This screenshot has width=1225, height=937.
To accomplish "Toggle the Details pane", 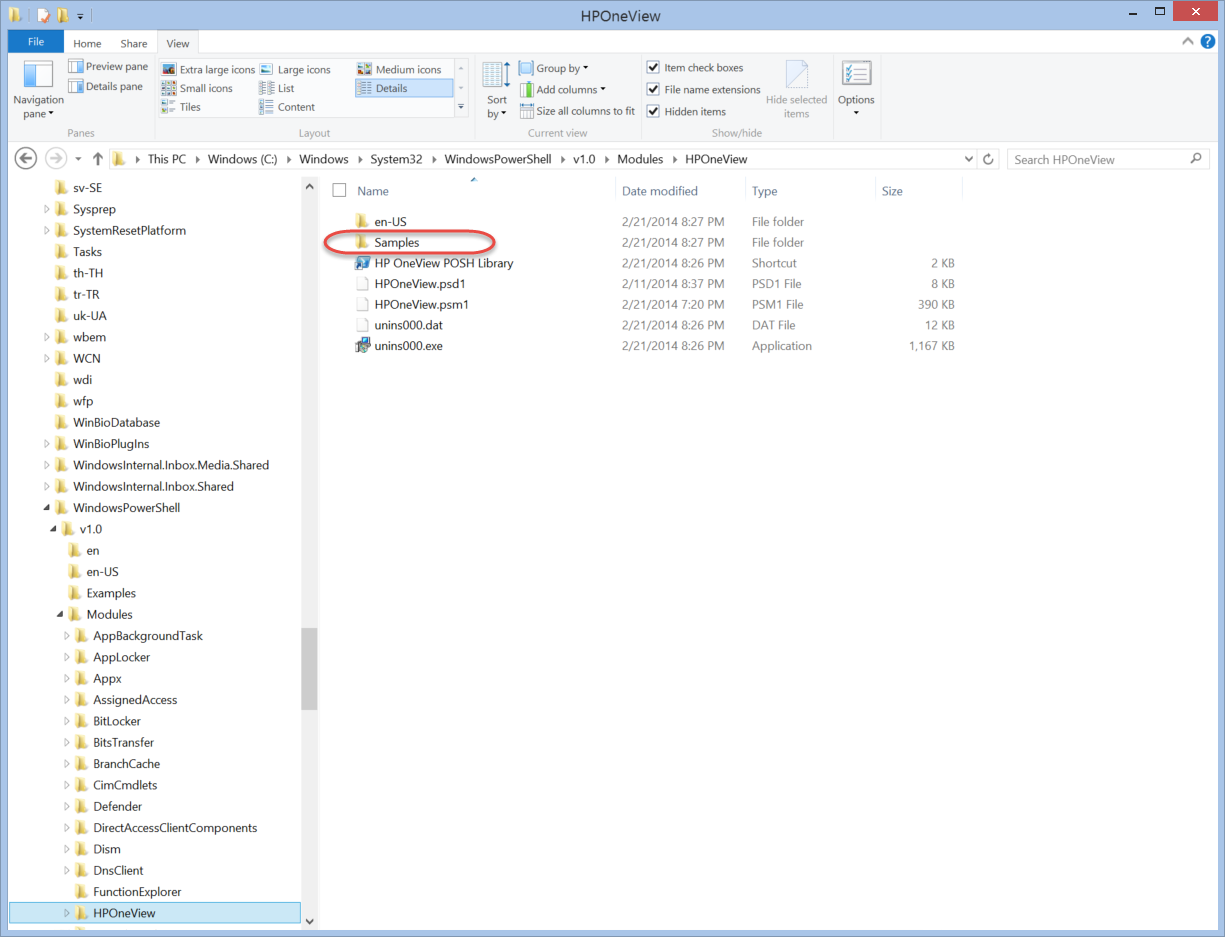I will coord(106,86).
